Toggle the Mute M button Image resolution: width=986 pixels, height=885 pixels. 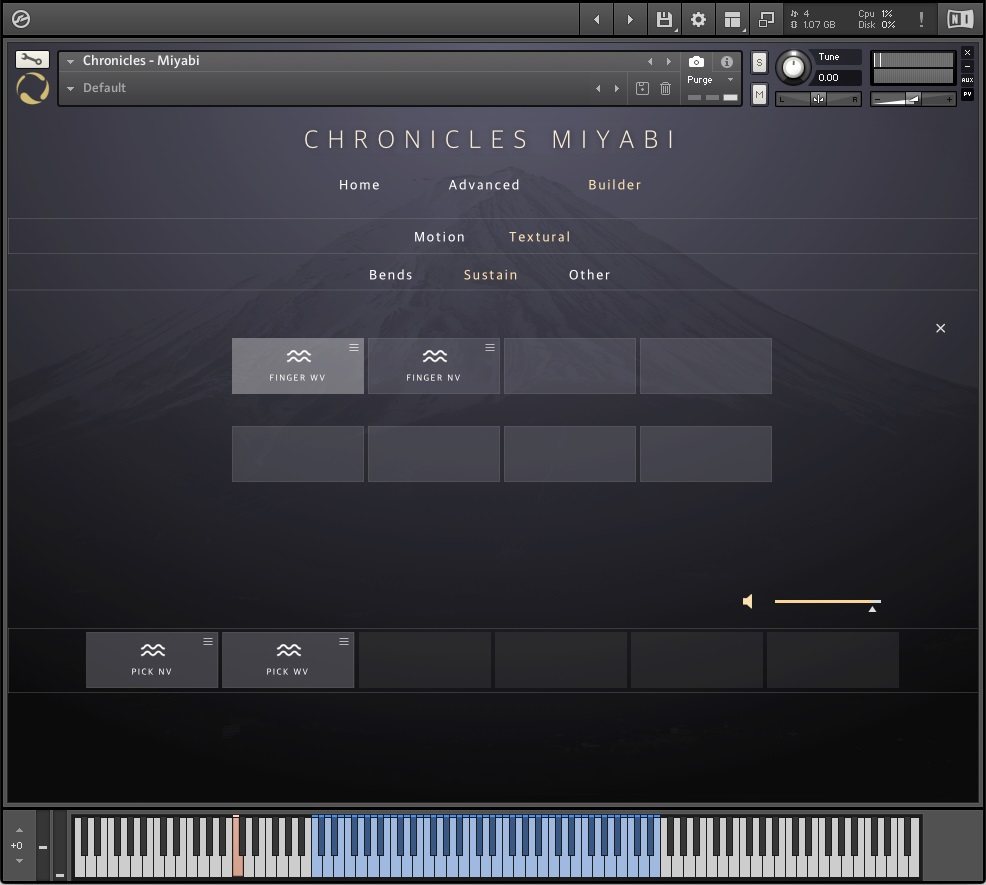(759, 94)
